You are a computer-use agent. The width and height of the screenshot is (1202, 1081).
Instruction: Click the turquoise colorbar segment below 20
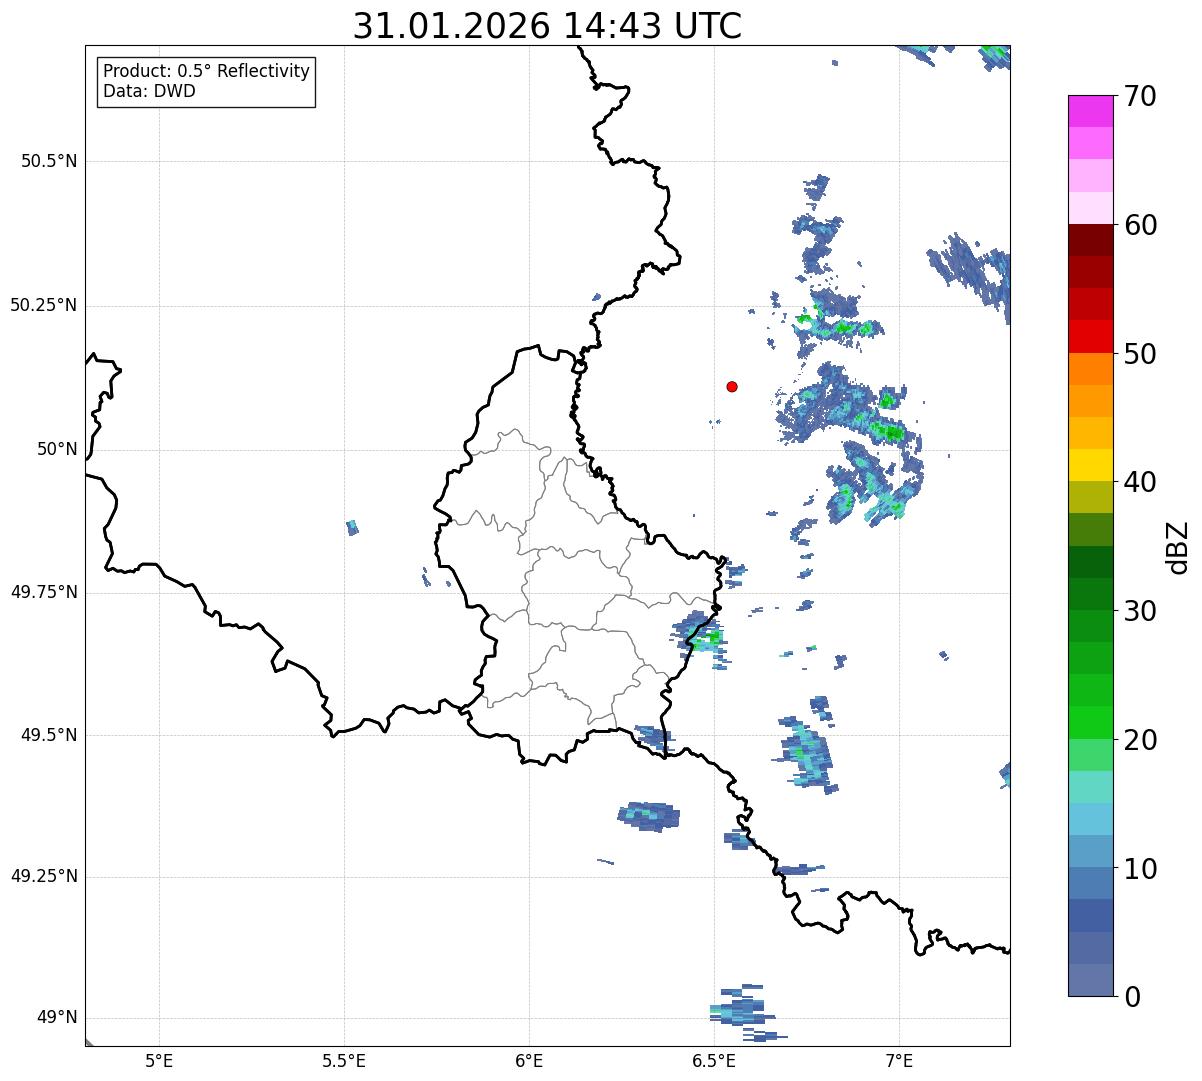1090,787
